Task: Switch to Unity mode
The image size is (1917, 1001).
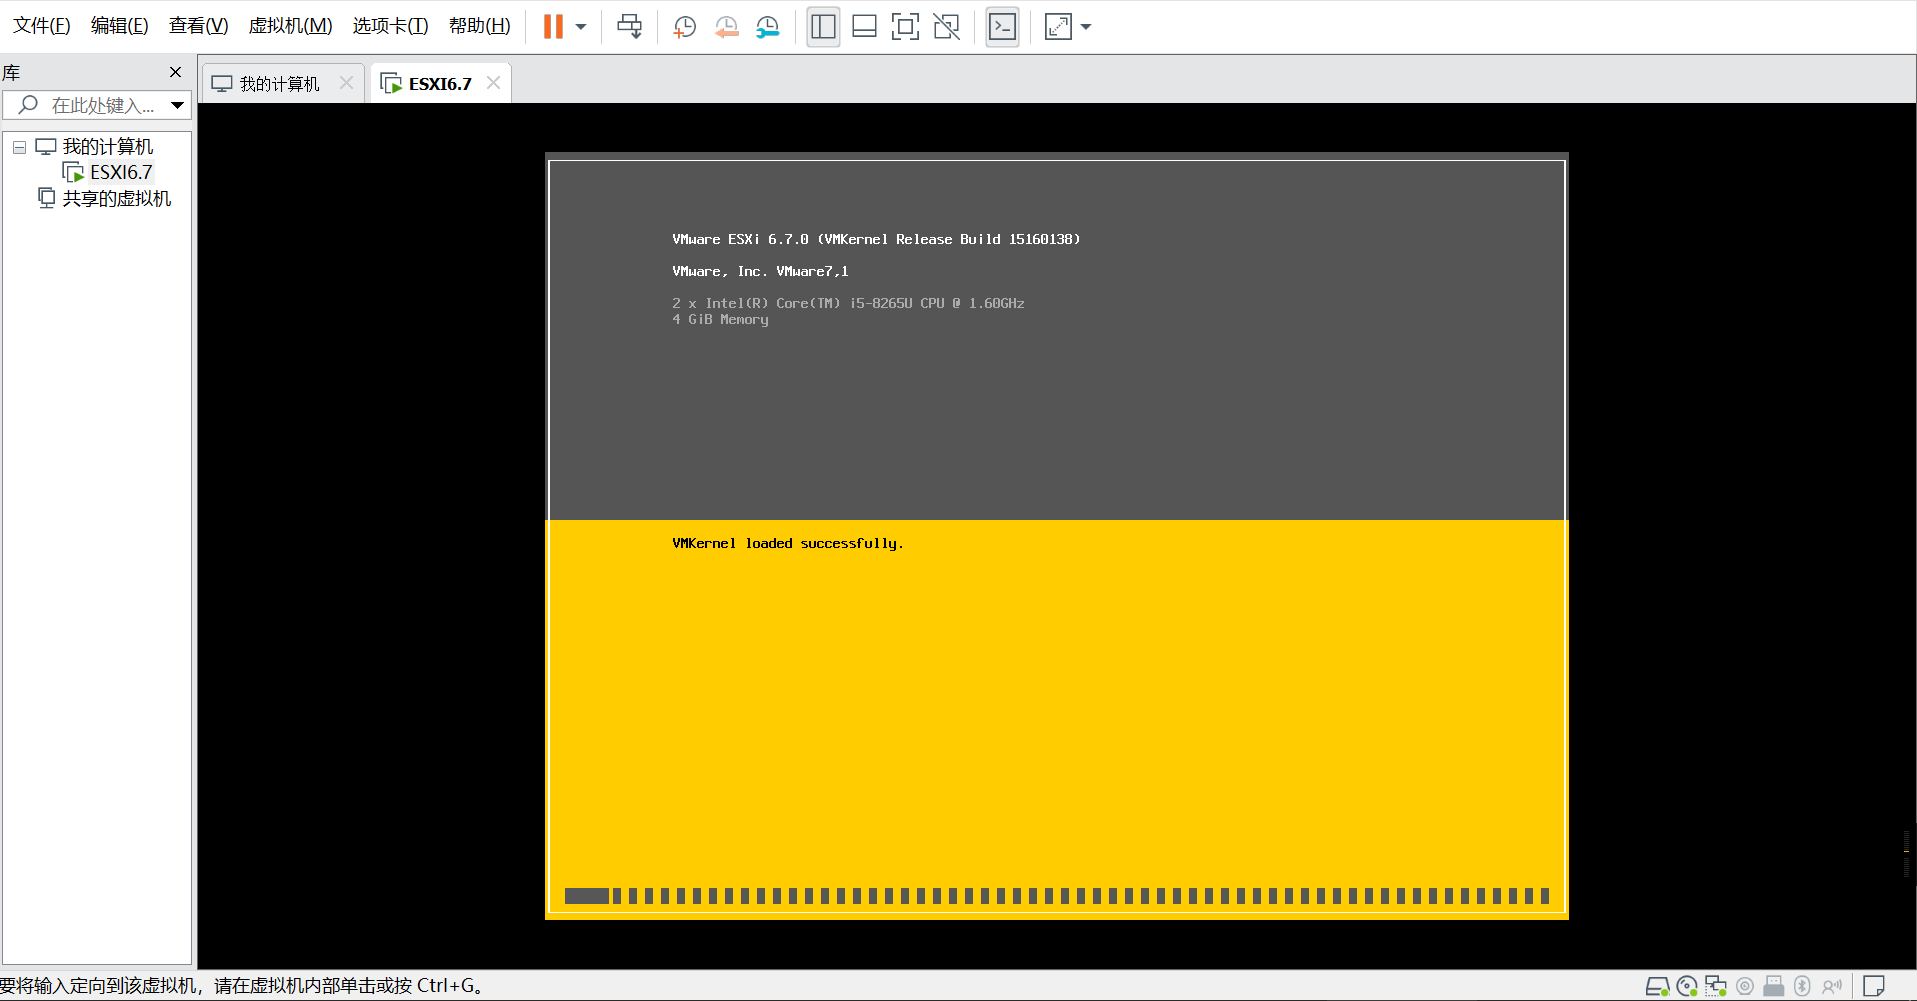Action: pos(946,27)
